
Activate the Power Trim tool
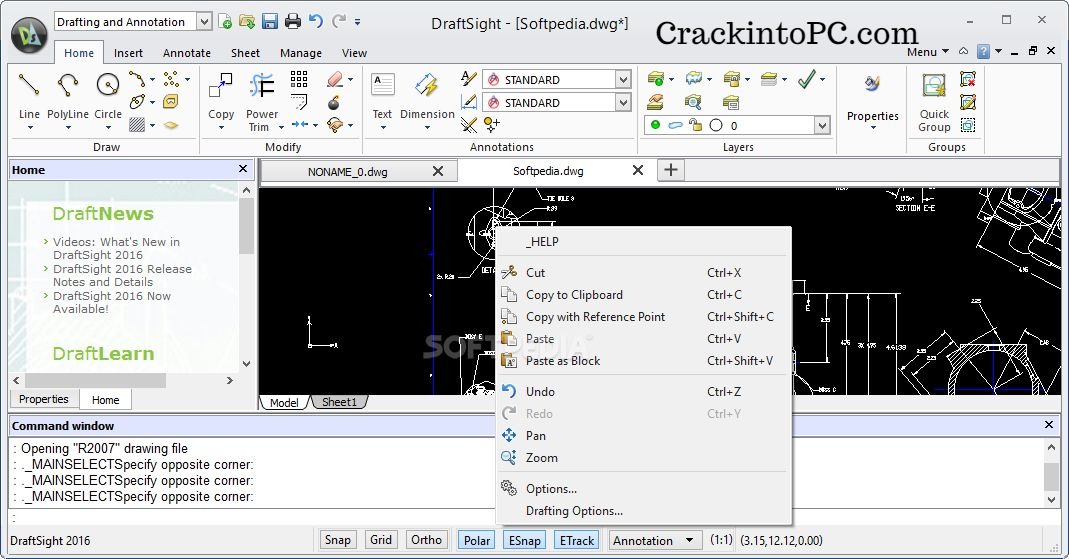pos(262,85)
